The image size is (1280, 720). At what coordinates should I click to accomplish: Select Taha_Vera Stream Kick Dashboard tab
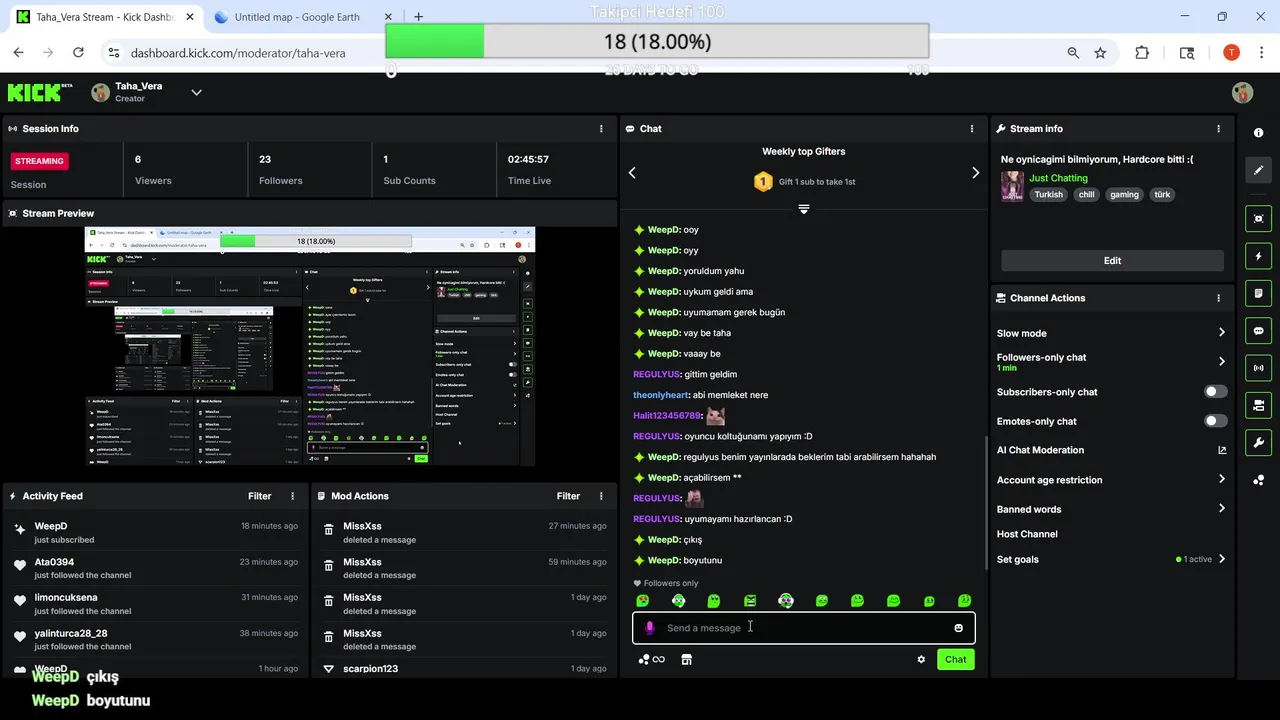(104, 17)
